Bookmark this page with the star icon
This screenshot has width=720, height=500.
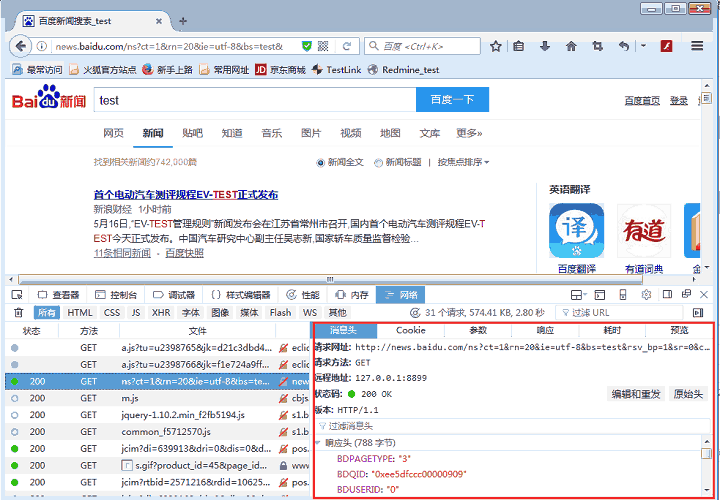pyautogui.click(x=495, y=46)
